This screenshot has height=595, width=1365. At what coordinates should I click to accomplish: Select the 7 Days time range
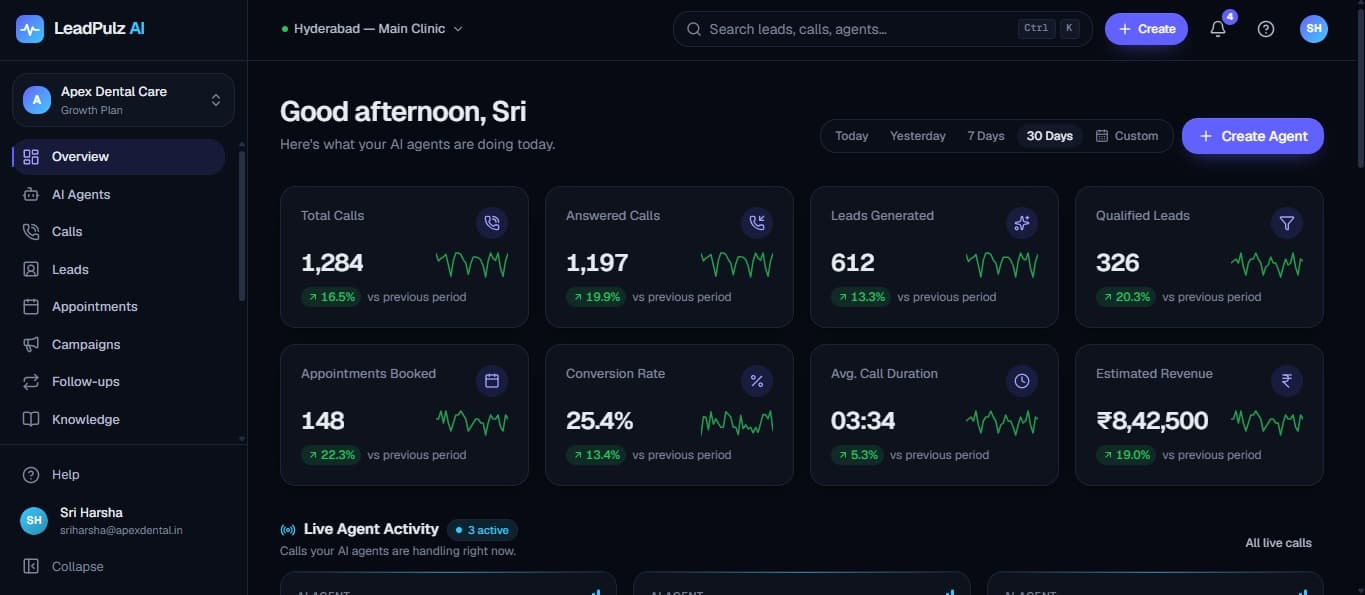pos(986,136)
